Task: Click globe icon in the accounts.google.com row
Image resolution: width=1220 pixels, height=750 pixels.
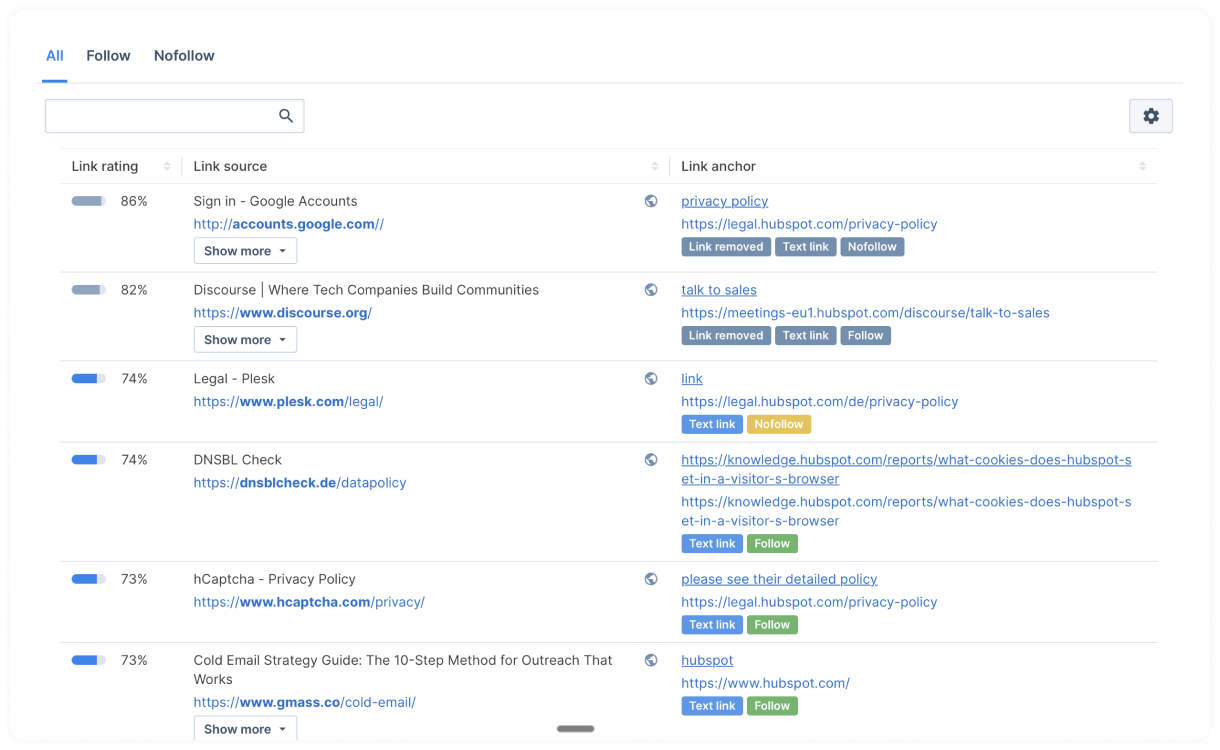Action: click(651, 201)
